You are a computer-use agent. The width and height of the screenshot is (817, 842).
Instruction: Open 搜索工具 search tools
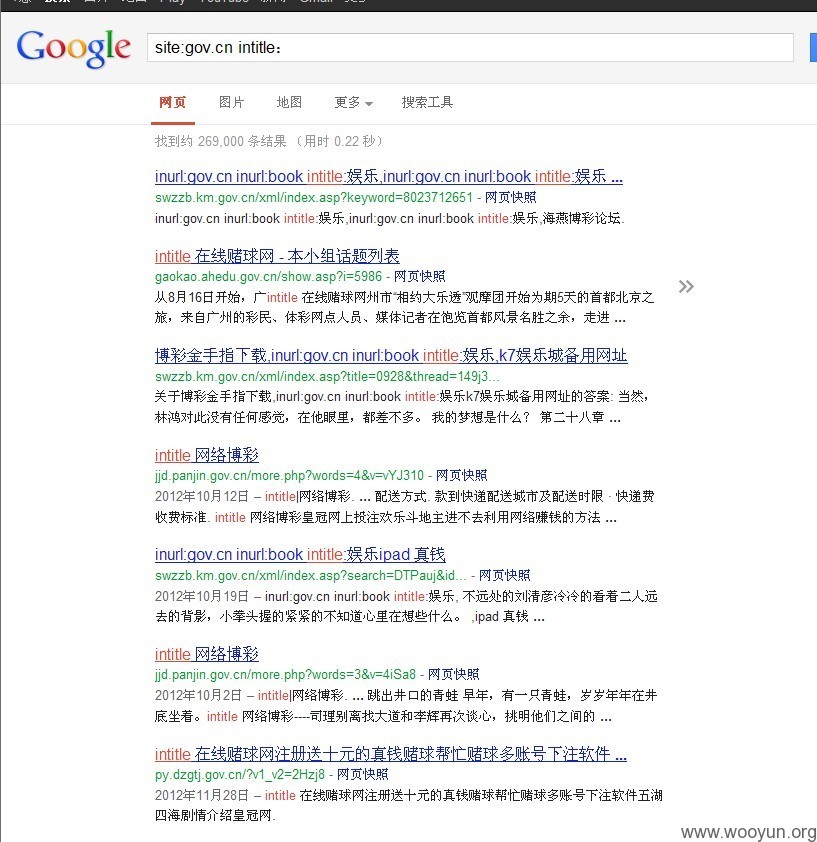[427, 102]
